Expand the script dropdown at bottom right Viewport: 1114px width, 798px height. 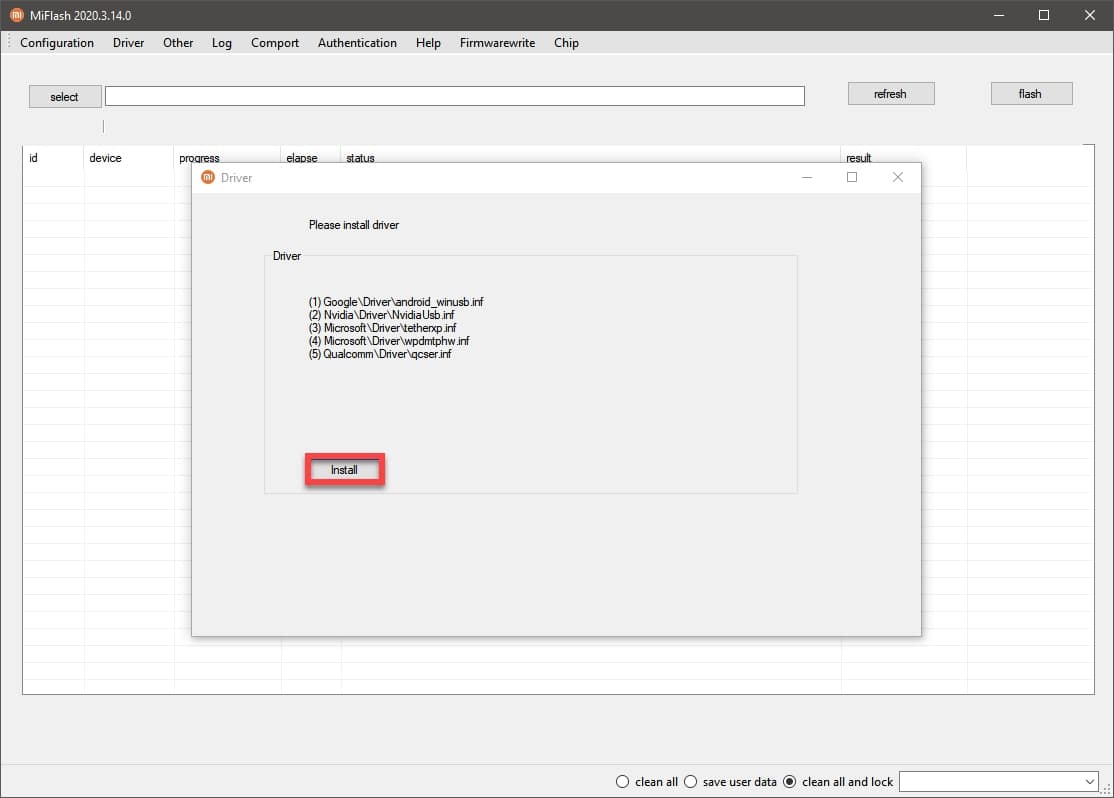coord(1089,782)
